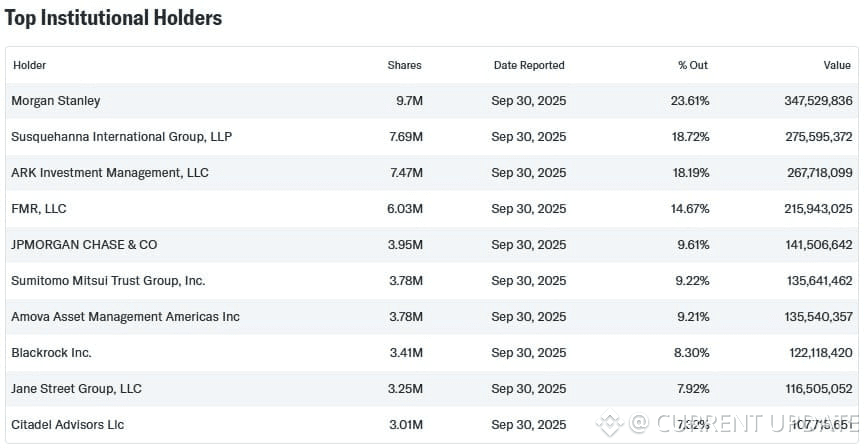Image resolution: width=867 pixels, height=448 pixels.
Task: Sort by the % Out column header
Action: click(x=692, y=65)
